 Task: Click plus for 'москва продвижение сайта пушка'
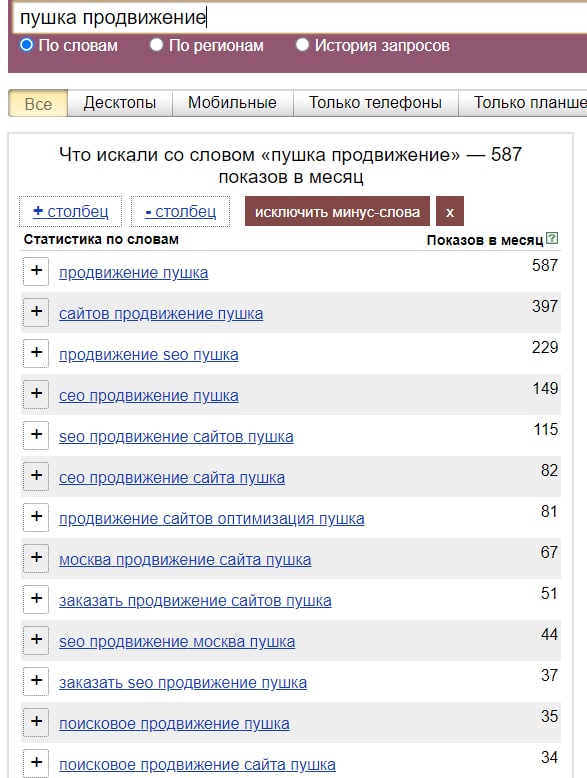[36, 558]
